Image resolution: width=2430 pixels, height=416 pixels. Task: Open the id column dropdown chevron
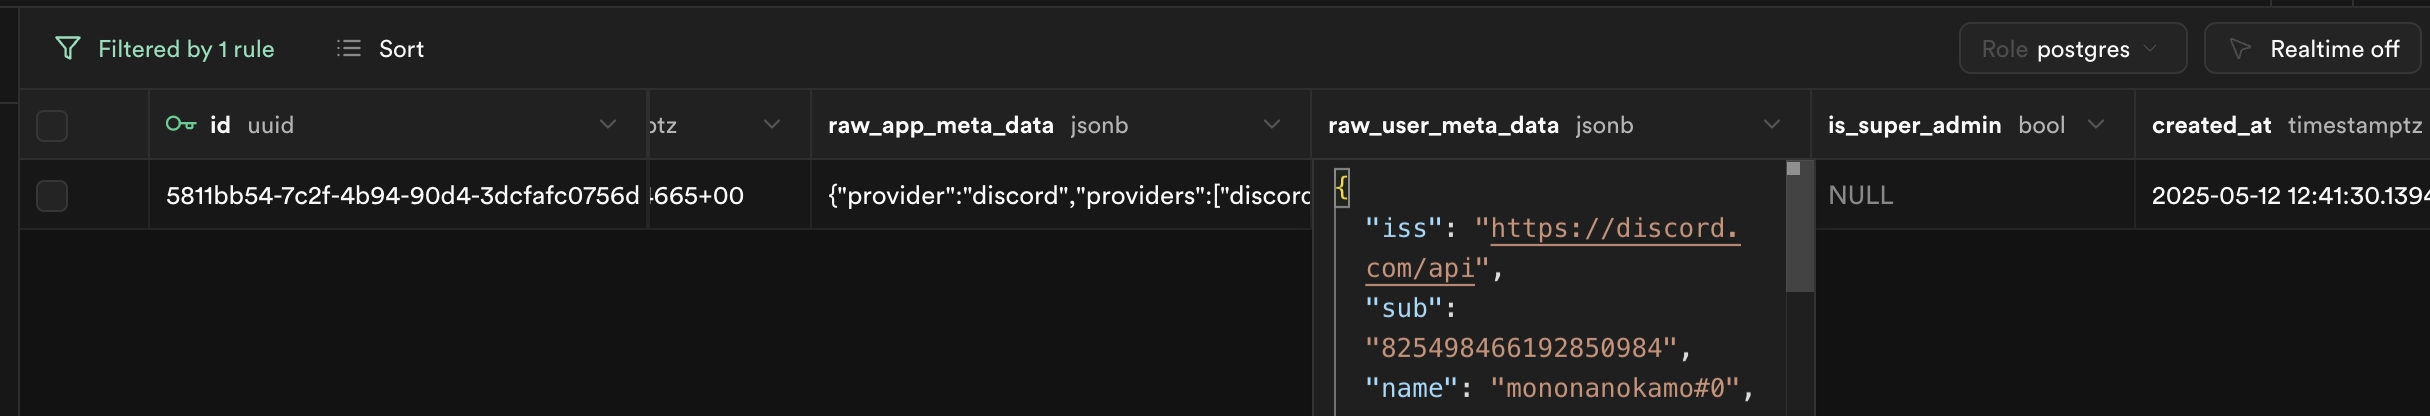(607, 124)
